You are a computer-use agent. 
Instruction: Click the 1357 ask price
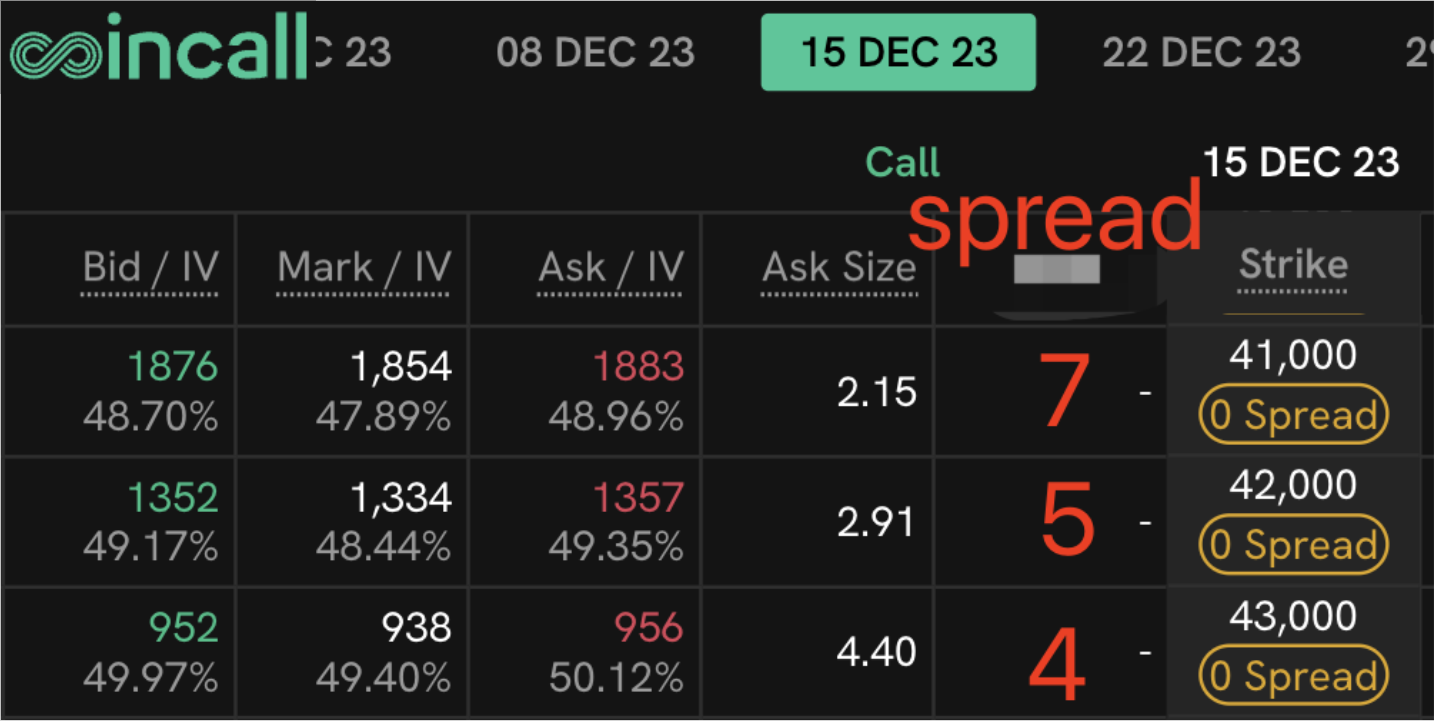tap(638, 497)
